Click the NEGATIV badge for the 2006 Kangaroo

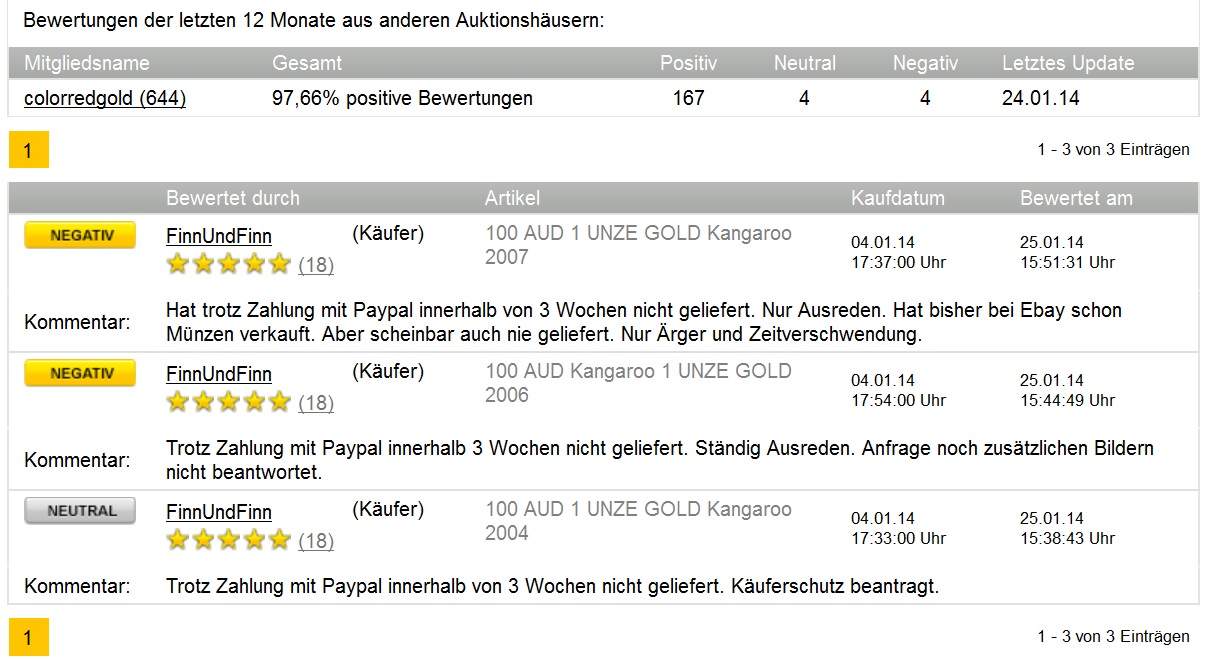tap(80, 373)
